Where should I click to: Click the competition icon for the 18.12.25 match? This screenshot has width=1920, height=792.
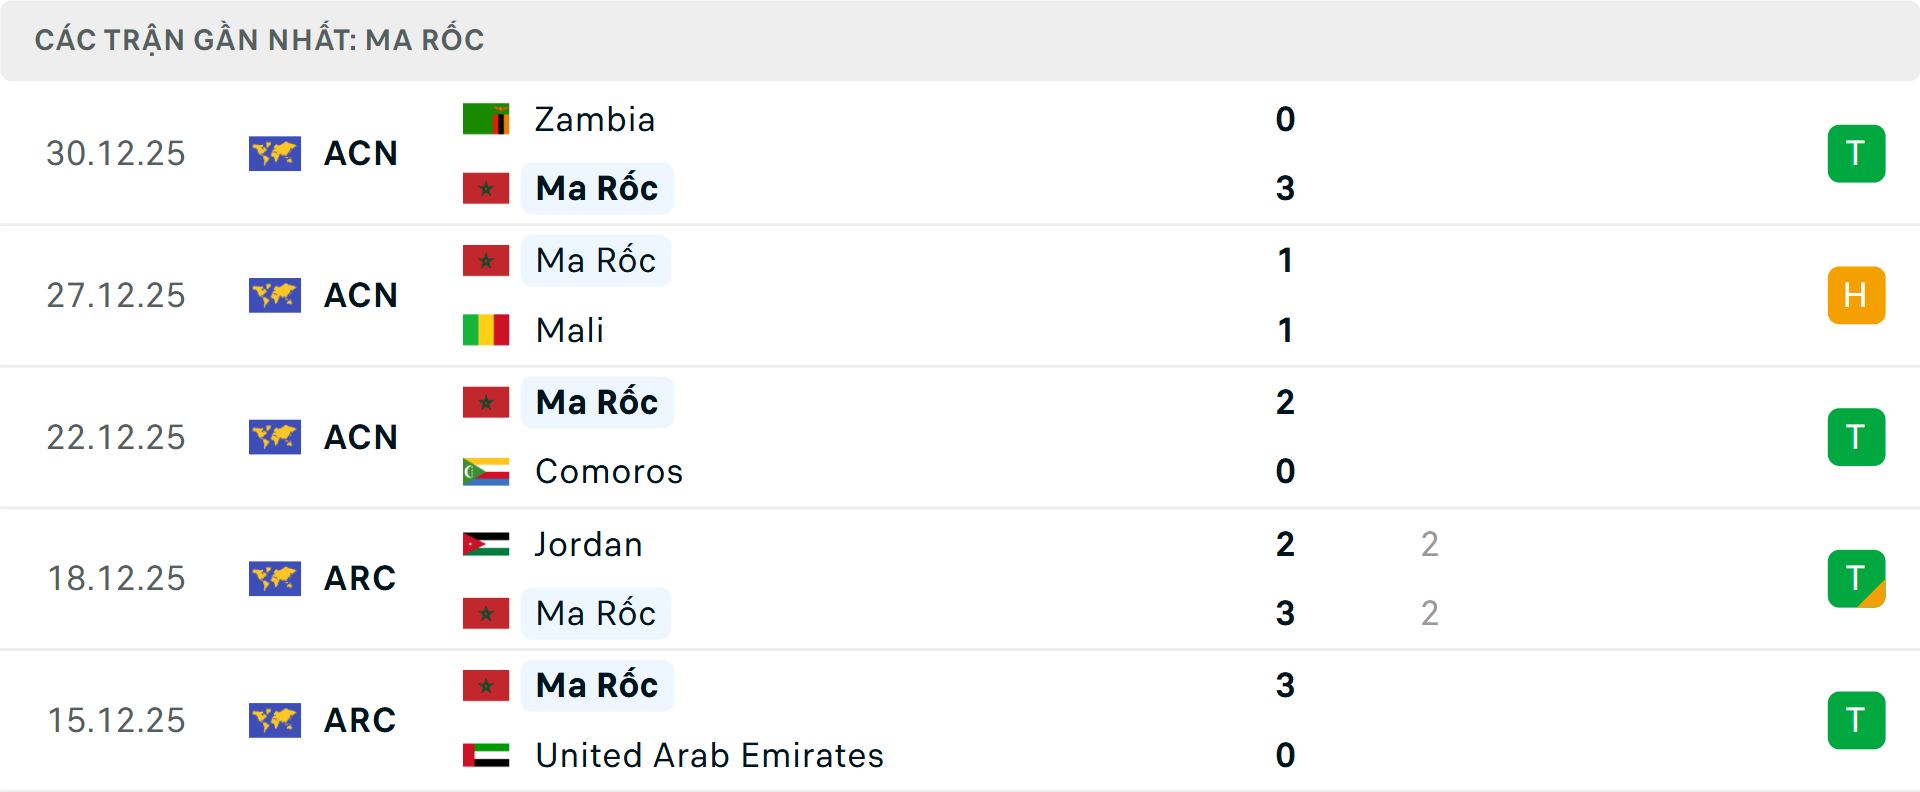[x=275, y=579]
